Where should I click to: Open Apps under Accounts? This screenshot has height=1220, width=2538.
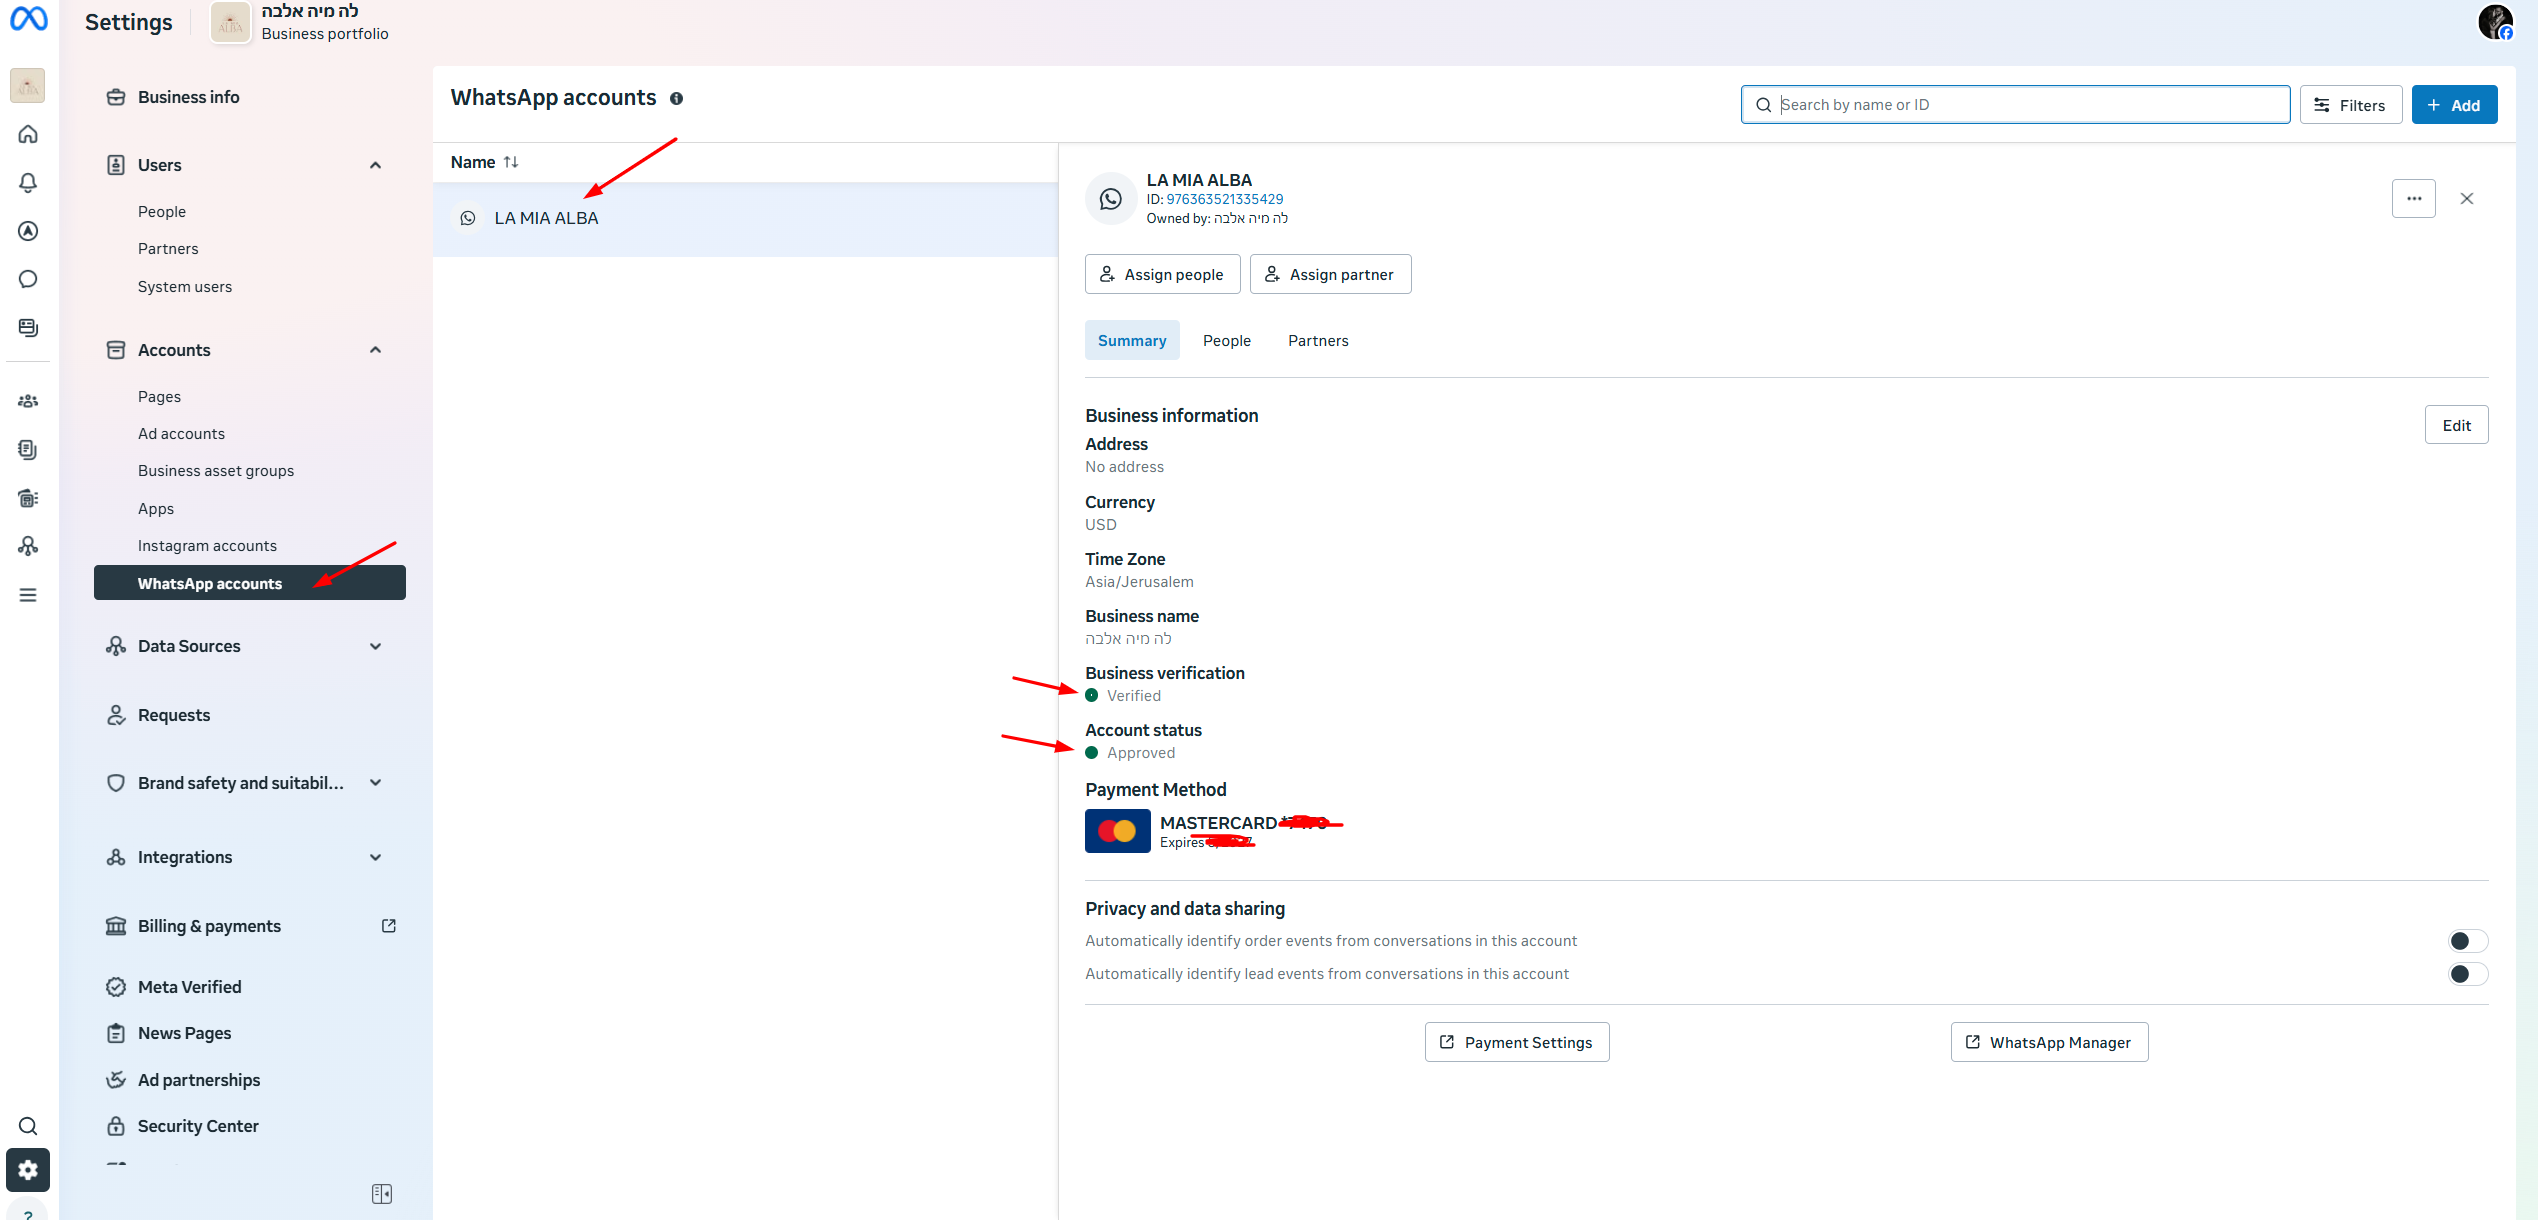click(x=156, y=509)
